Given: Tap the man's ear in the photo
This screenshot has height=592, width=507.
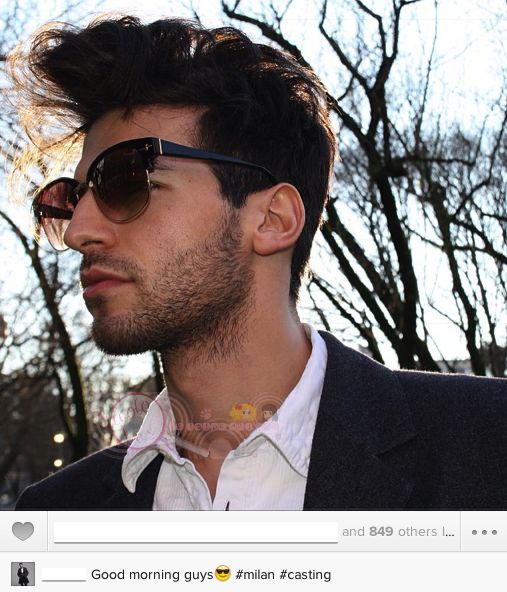Looking at the screenshot, I should (x=279, y=220).
